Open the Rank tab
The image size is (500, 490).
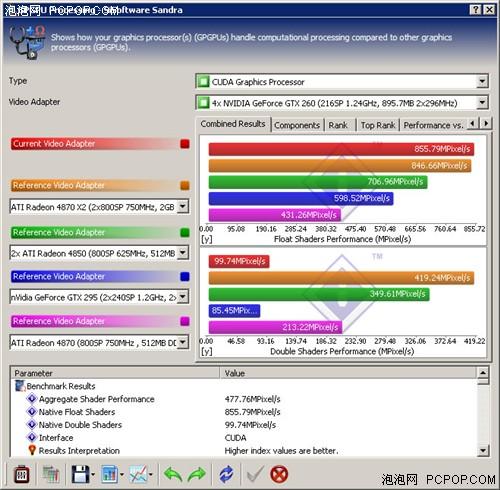(338, 125)
